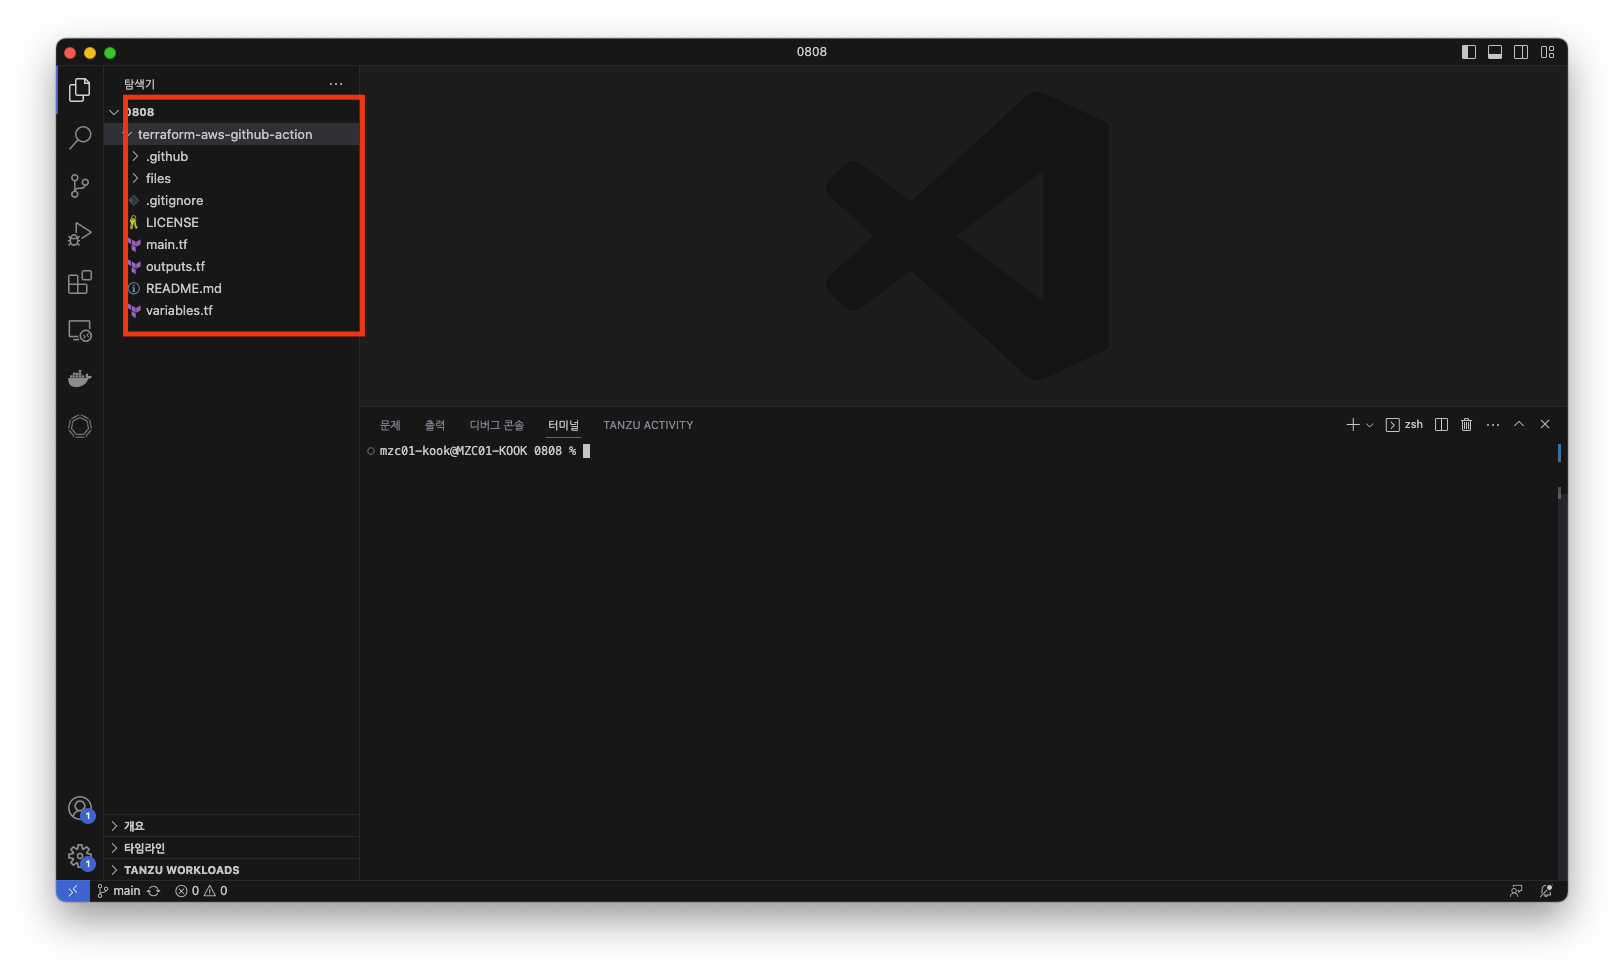Viewport: 1624px width, 976px height.
Task: Click the main branch indicator
Action: pos(119,891)
